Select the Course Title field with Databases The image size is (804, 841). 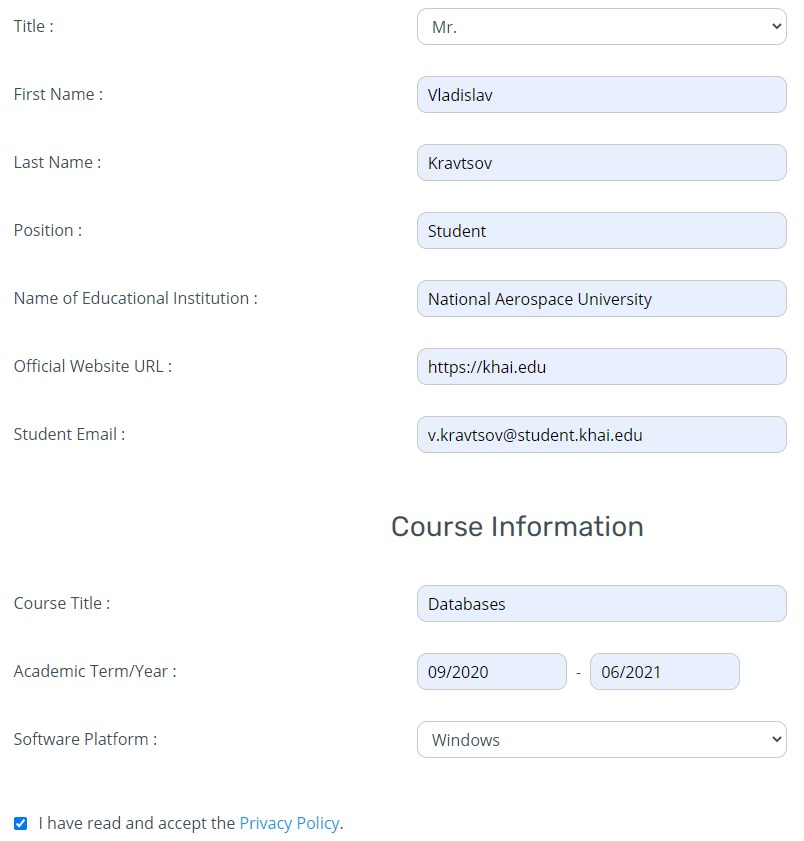601,603
